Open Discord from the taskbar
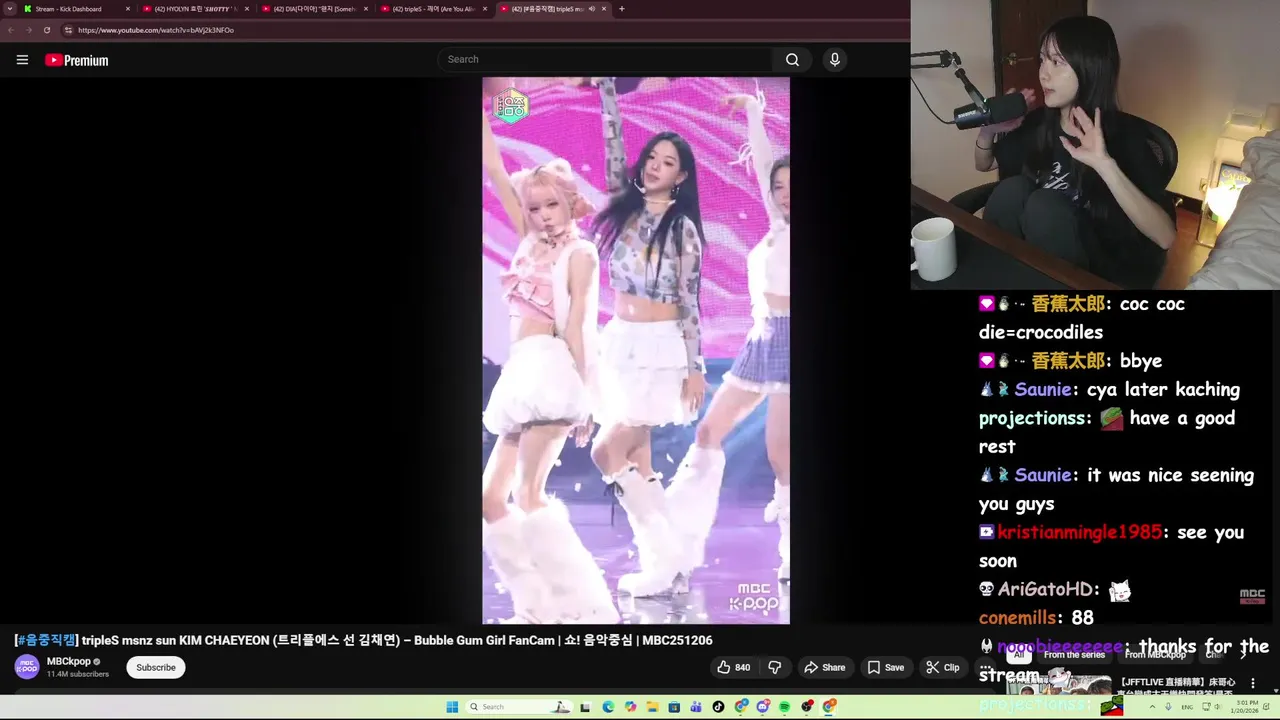1280x720 pixels. (763, 707)
